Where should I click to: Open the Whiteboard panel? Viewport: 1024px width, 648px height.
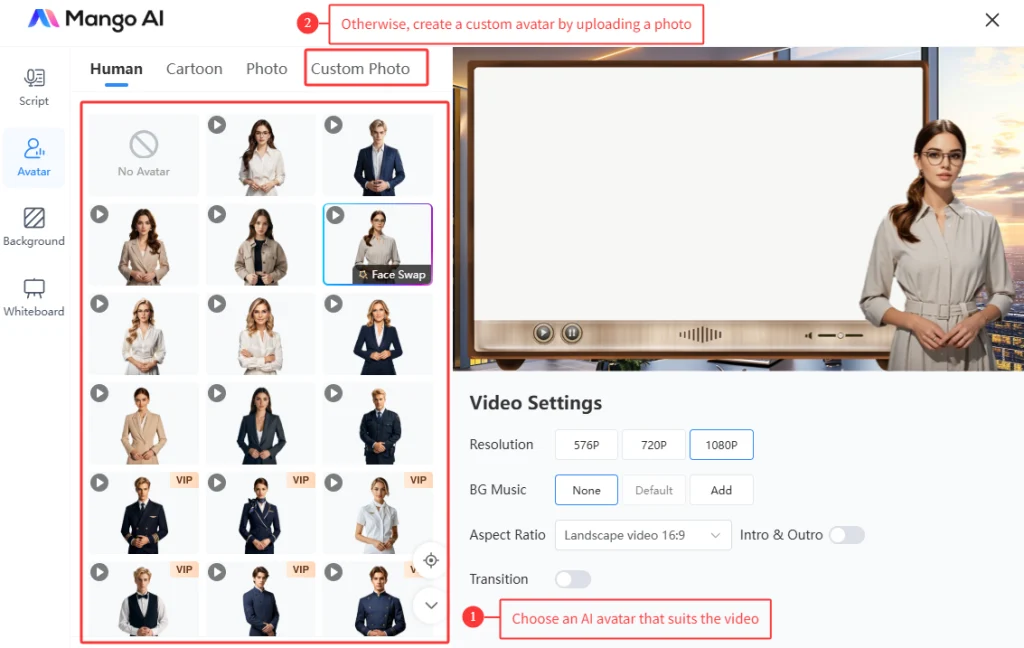pos(33,297)
